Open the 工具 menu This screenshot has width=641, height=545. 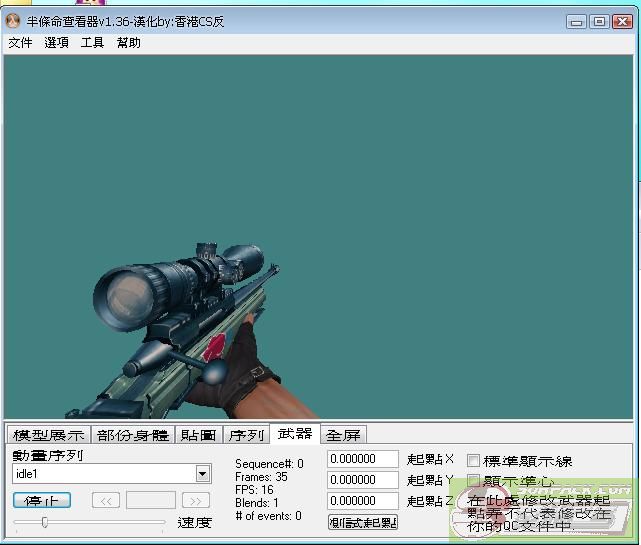point(92,43)
